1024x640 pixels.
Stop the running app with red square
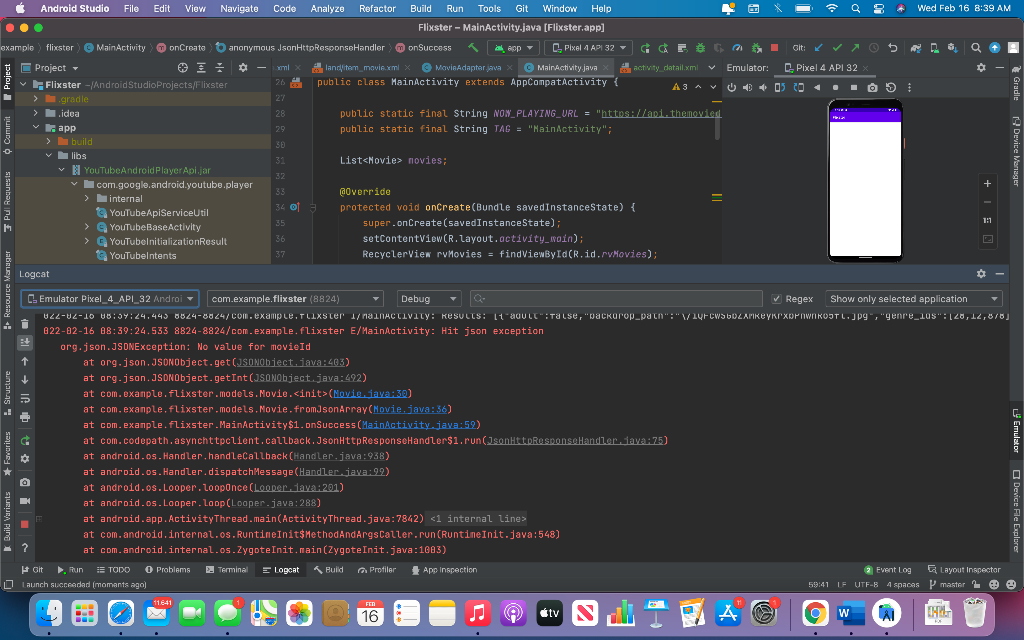pyautogui.click(x=775, y=48)
